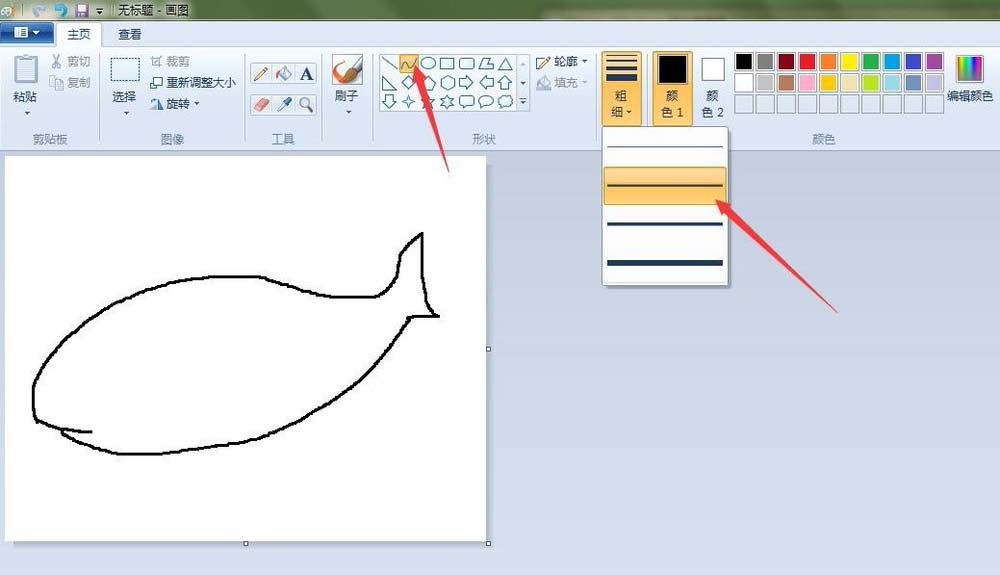Choose the Hexagon shape
The image size is (1000, 575).
click(x=447, y=82)
